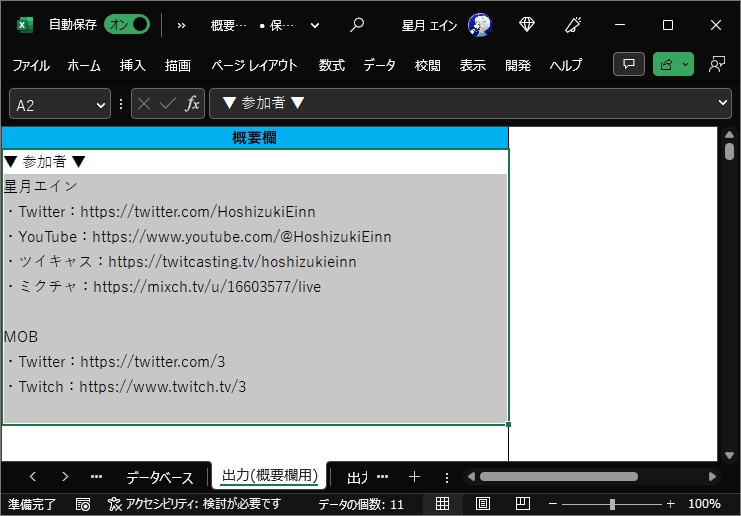The width and height of the screenshot is (741, 516).
Task: Select the ミクチャ URL row
Action: click(255, 286)
